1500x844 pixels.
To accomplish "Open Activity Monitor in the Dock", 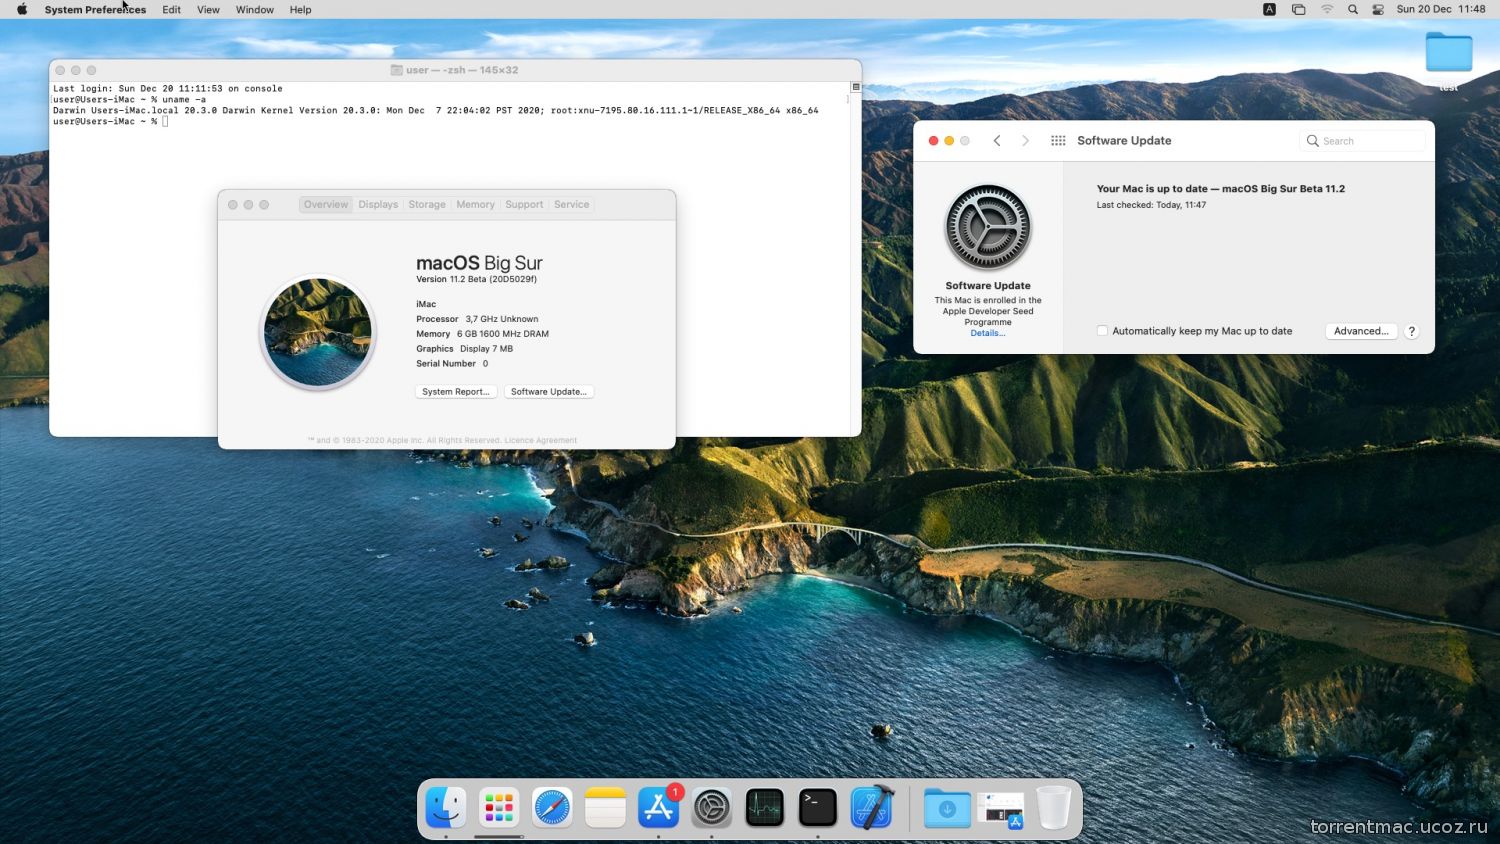I will [765, 808].
